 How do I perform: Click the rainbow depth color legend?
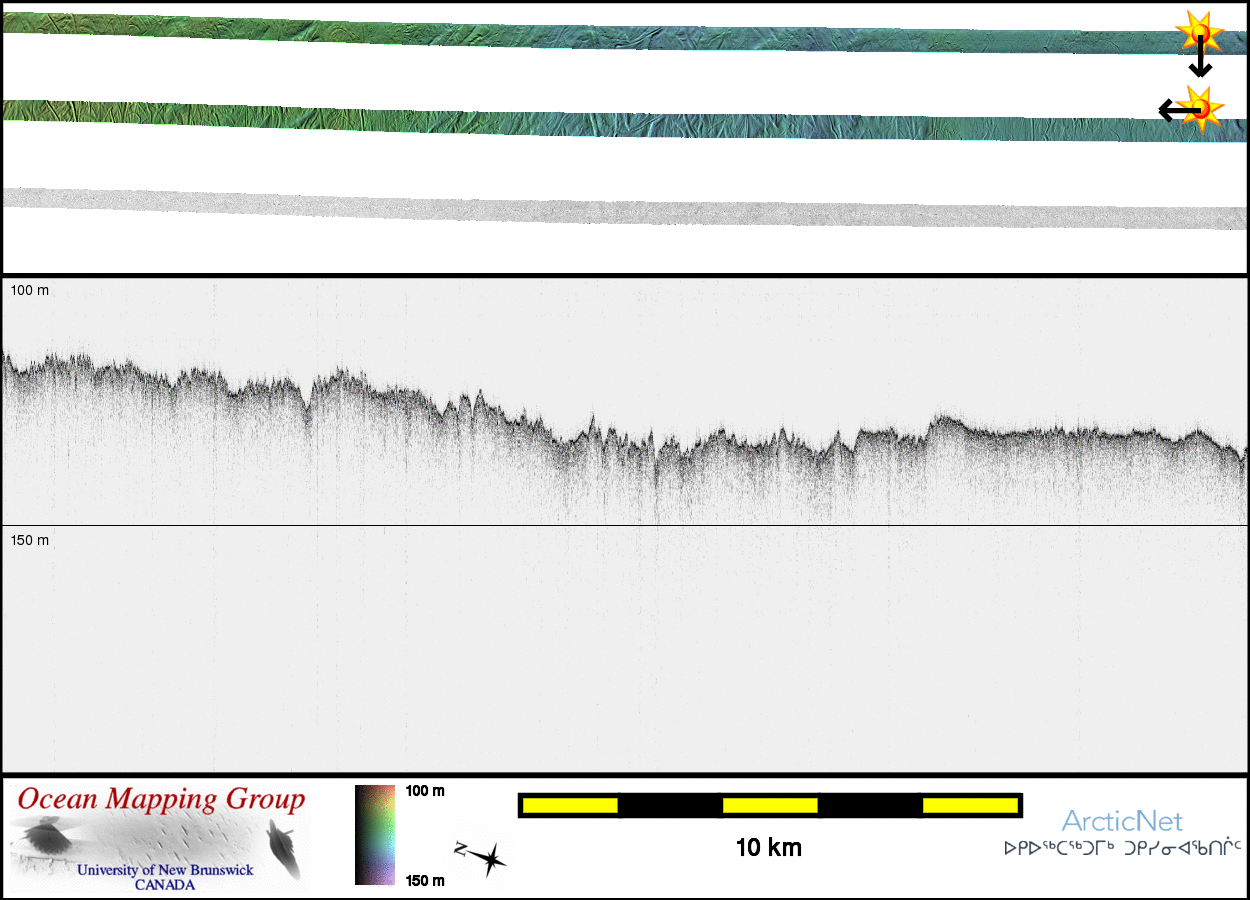375,835
